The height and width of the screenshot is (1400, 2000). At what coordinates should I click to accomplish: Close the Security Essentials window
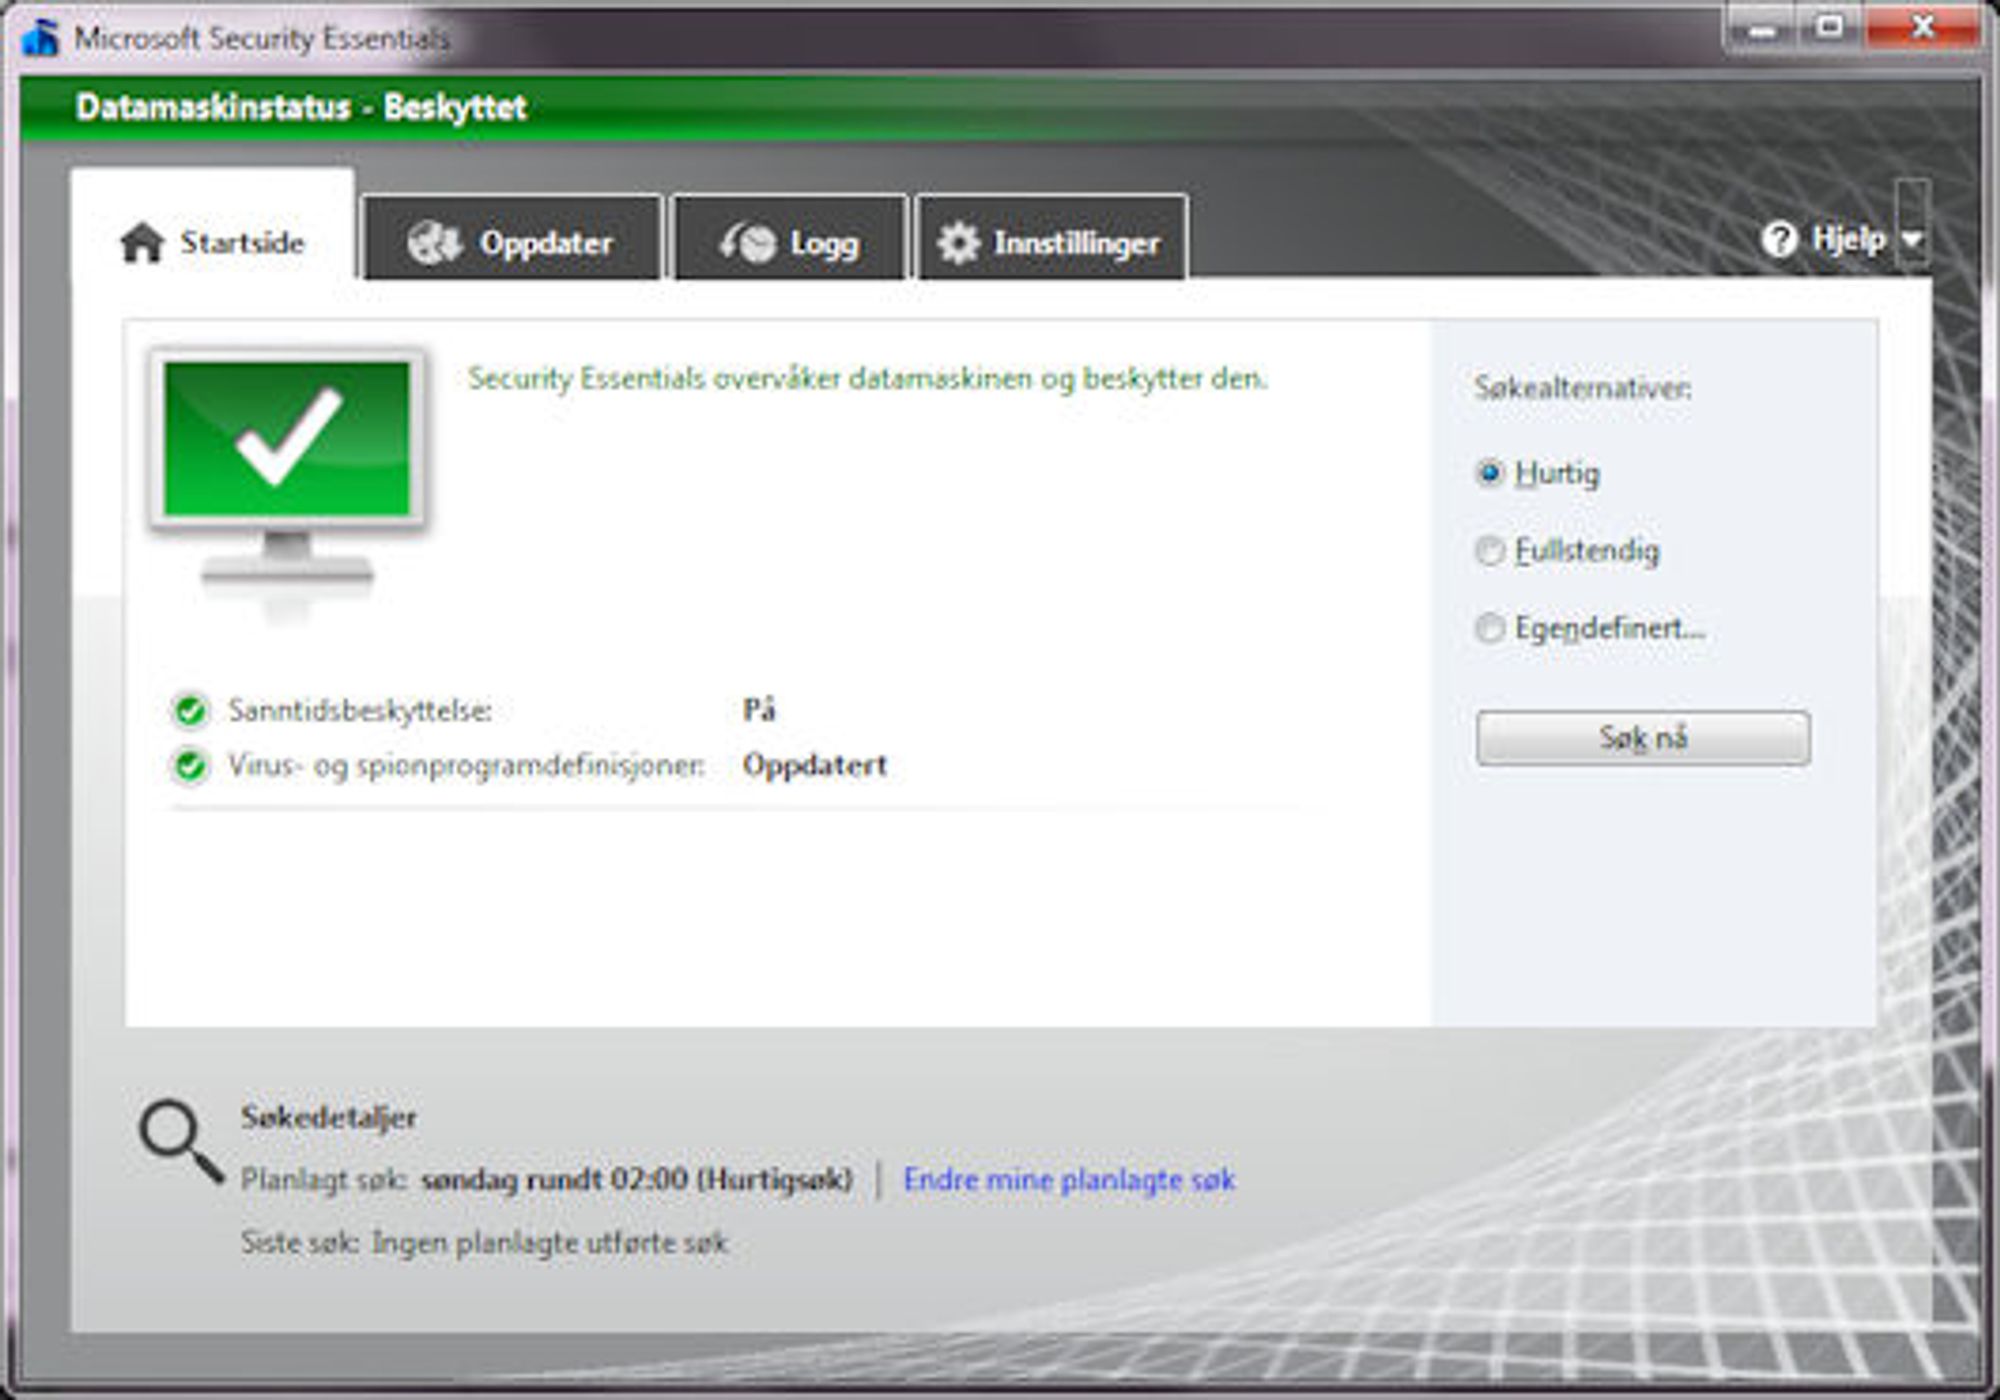pyautogui.click(x=1922, y=28)
